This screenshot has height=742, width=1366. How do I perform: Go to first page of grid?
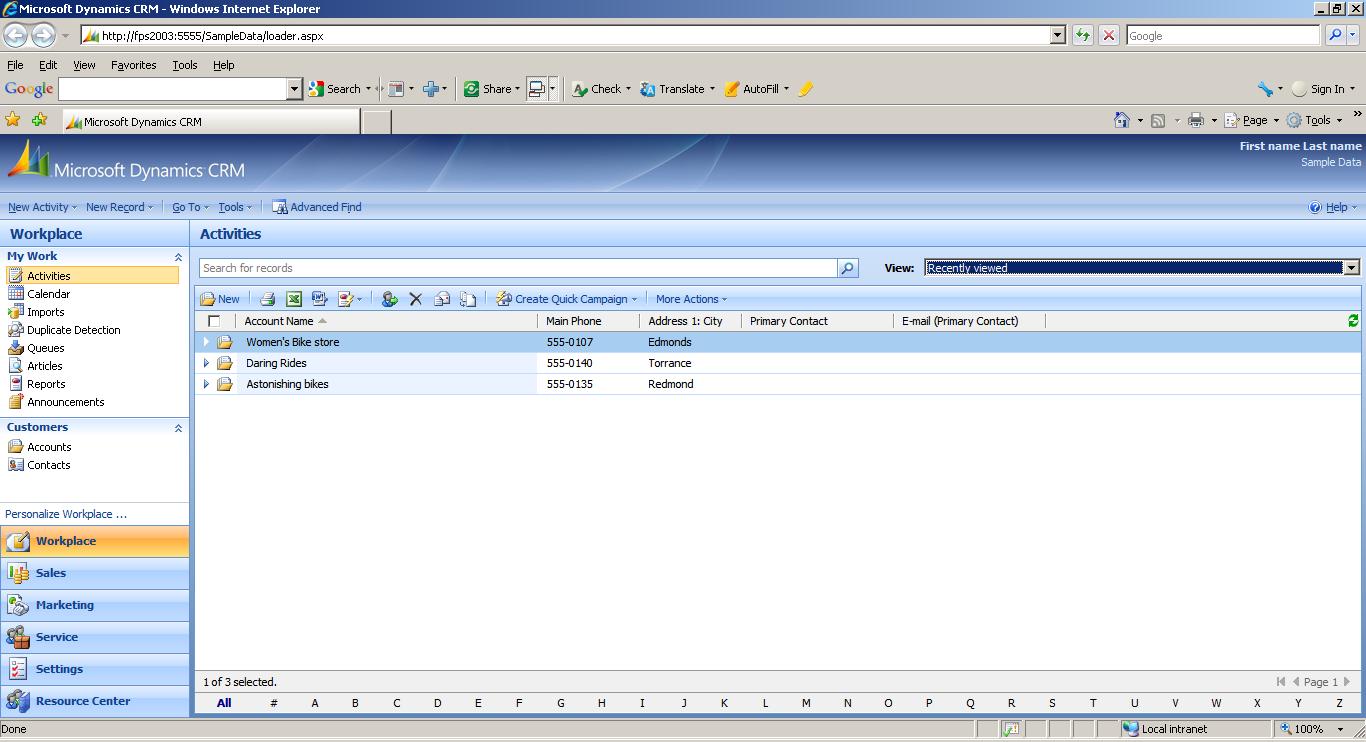1281,682
